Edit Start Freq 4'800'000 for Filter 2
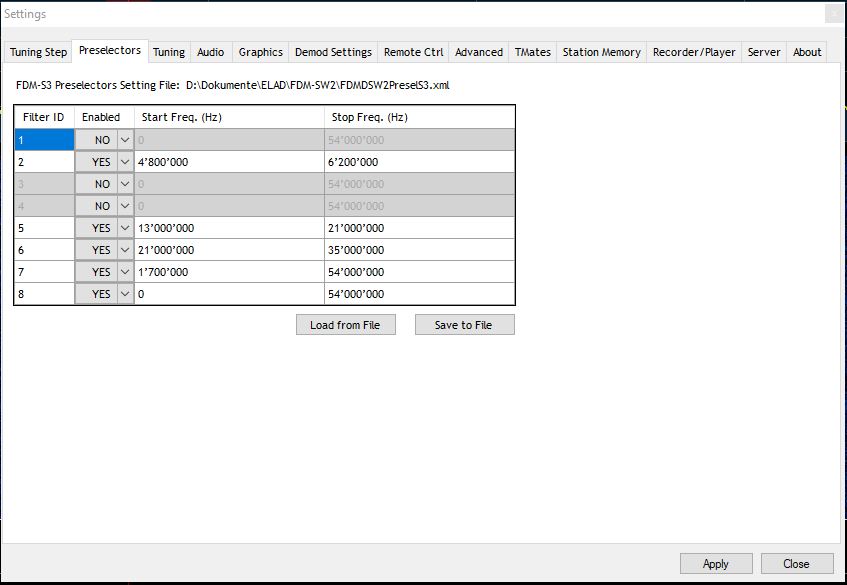This screenshot has width=847, height=585. [x=228, y=162]
